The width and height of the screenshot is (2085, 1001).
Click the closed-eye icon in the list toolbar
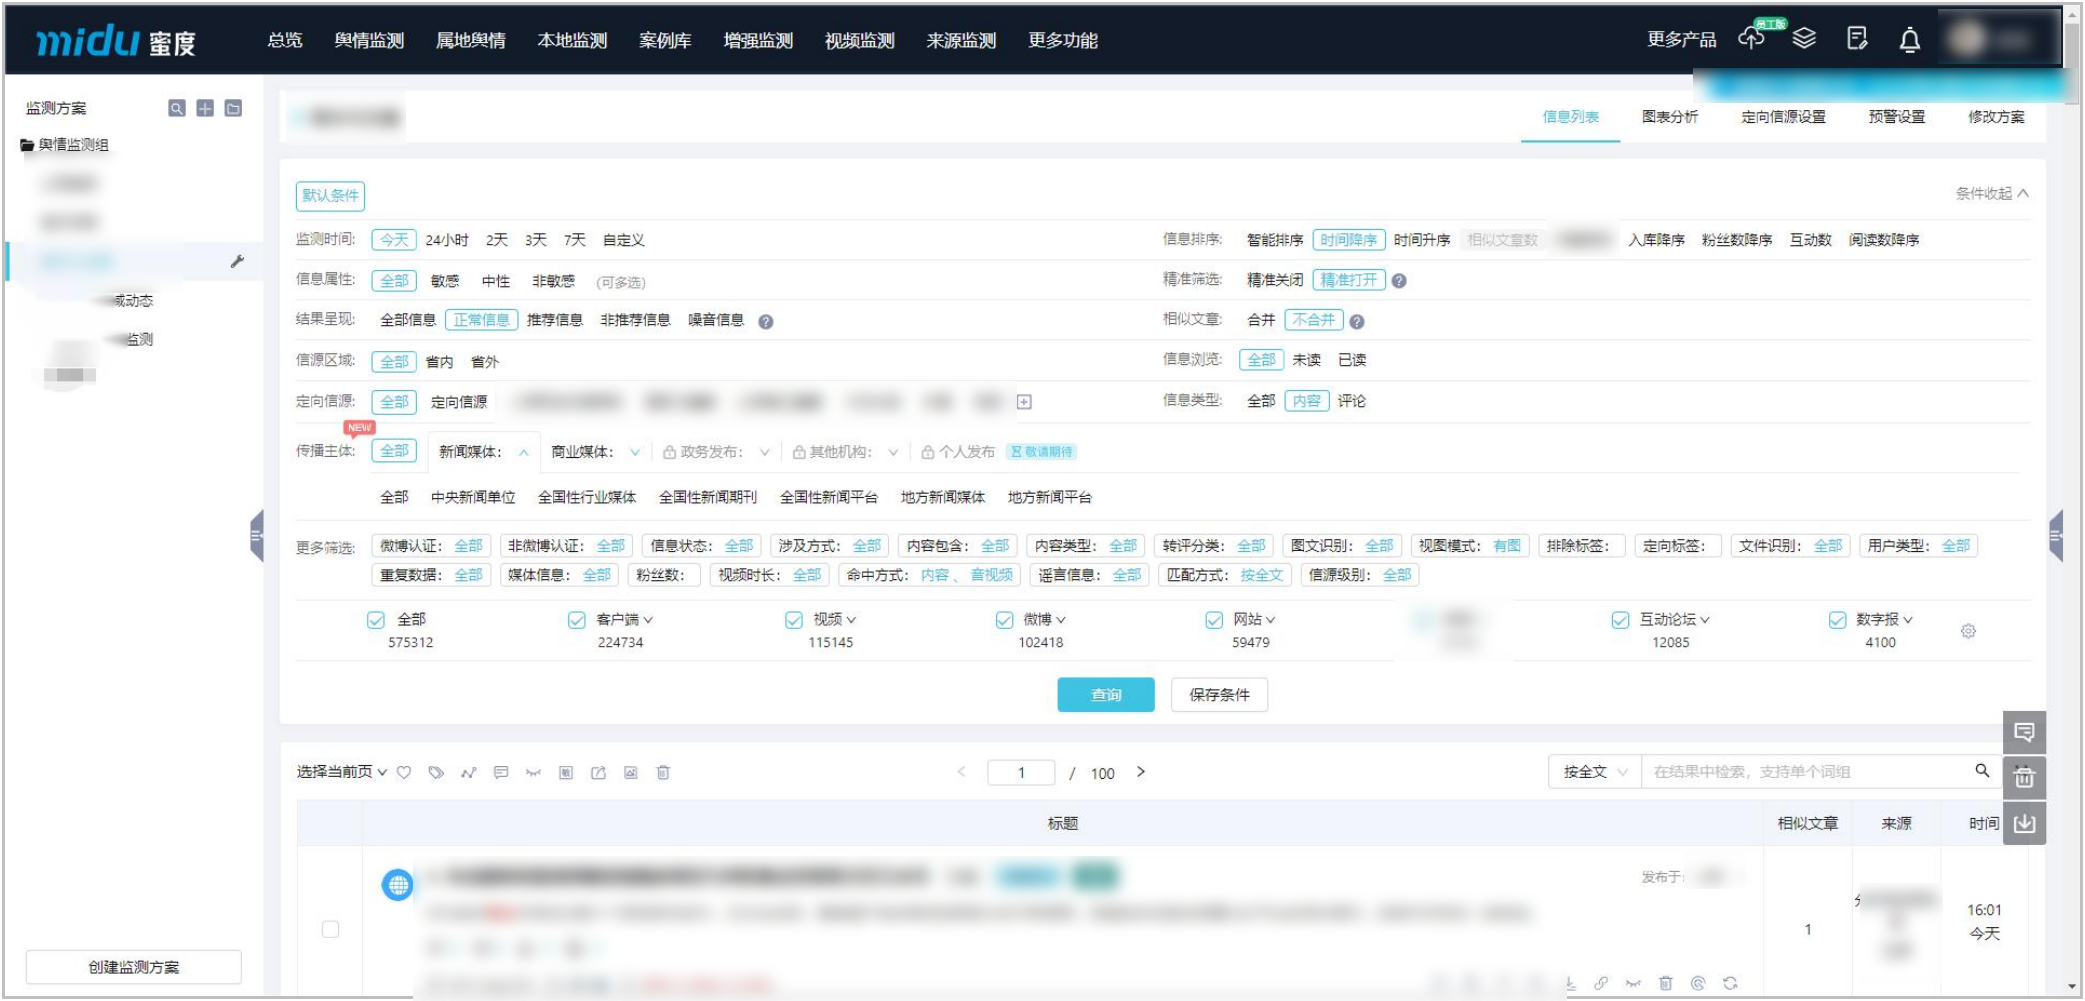pos(533,772)
